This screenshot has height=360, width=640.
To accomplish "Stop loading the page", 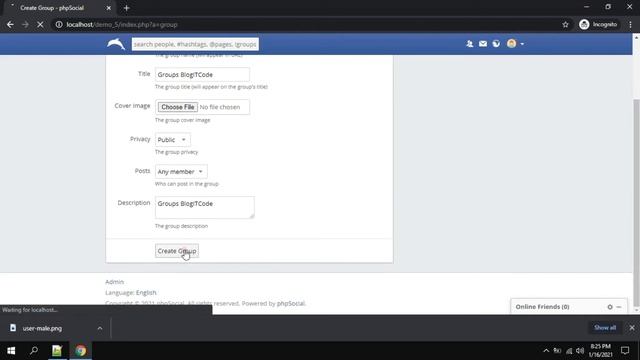I will click(40, 24).
